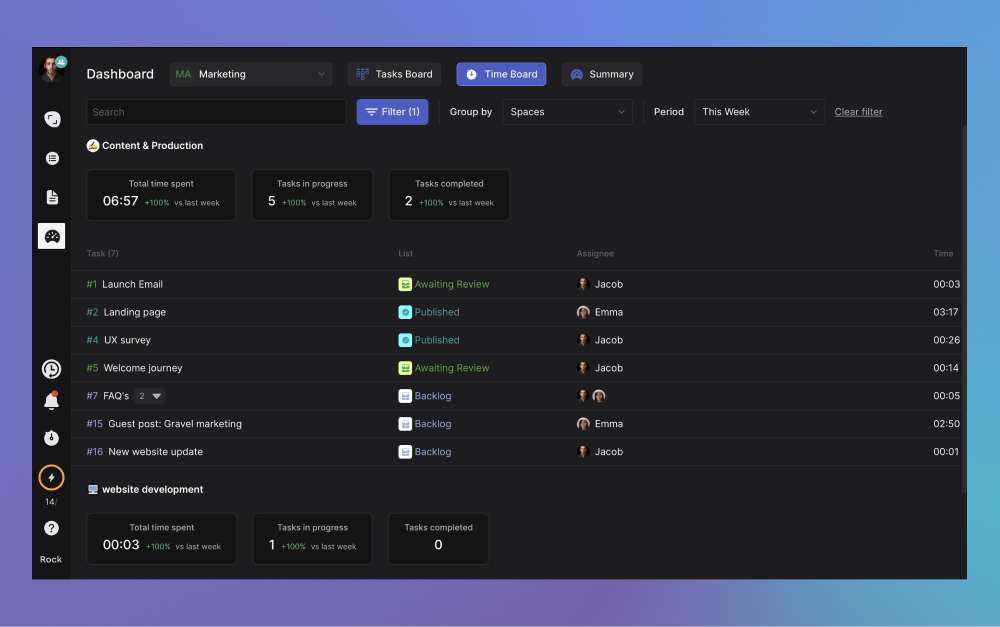Screen dimensions: 1000x627
Task: Open the clock history icon in sidebar
Action: click(51, 369)
